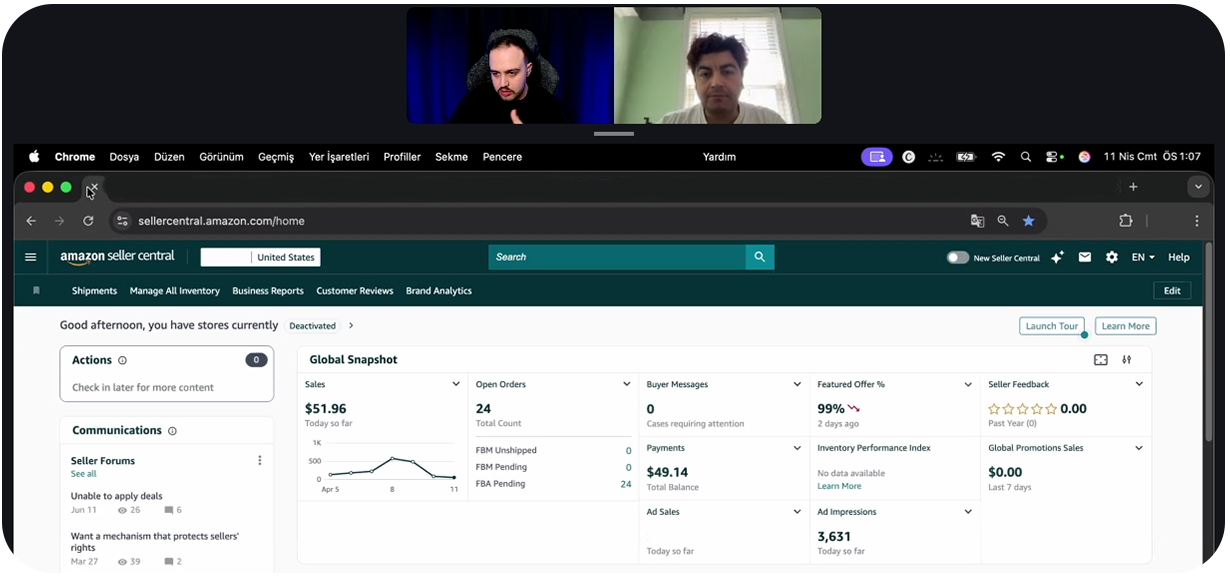This screenshot has width=1230, height=580.
Task: Open the Global Snapshot filter sliders icon
Action: tap(1127, 360)
